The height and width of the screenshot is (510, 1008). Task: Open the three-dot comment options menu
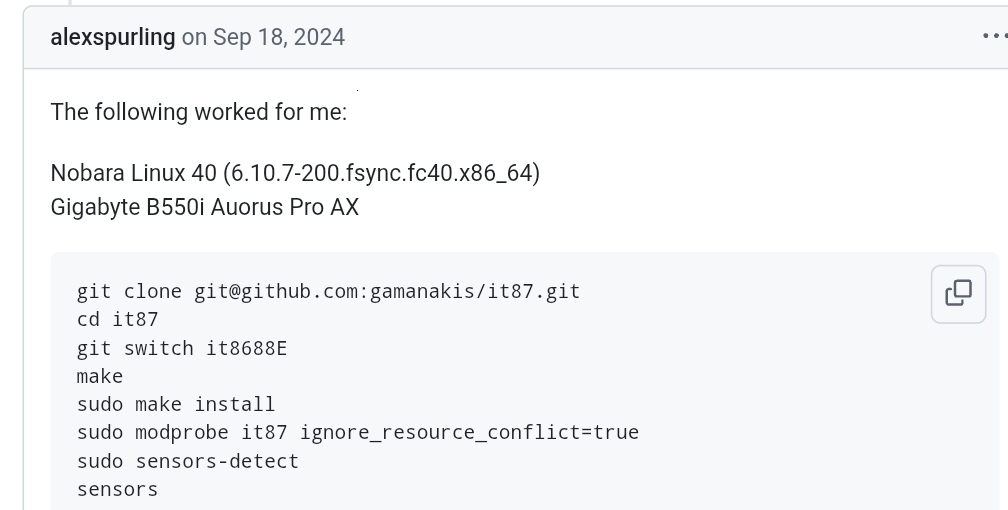(x=994, y=36)
